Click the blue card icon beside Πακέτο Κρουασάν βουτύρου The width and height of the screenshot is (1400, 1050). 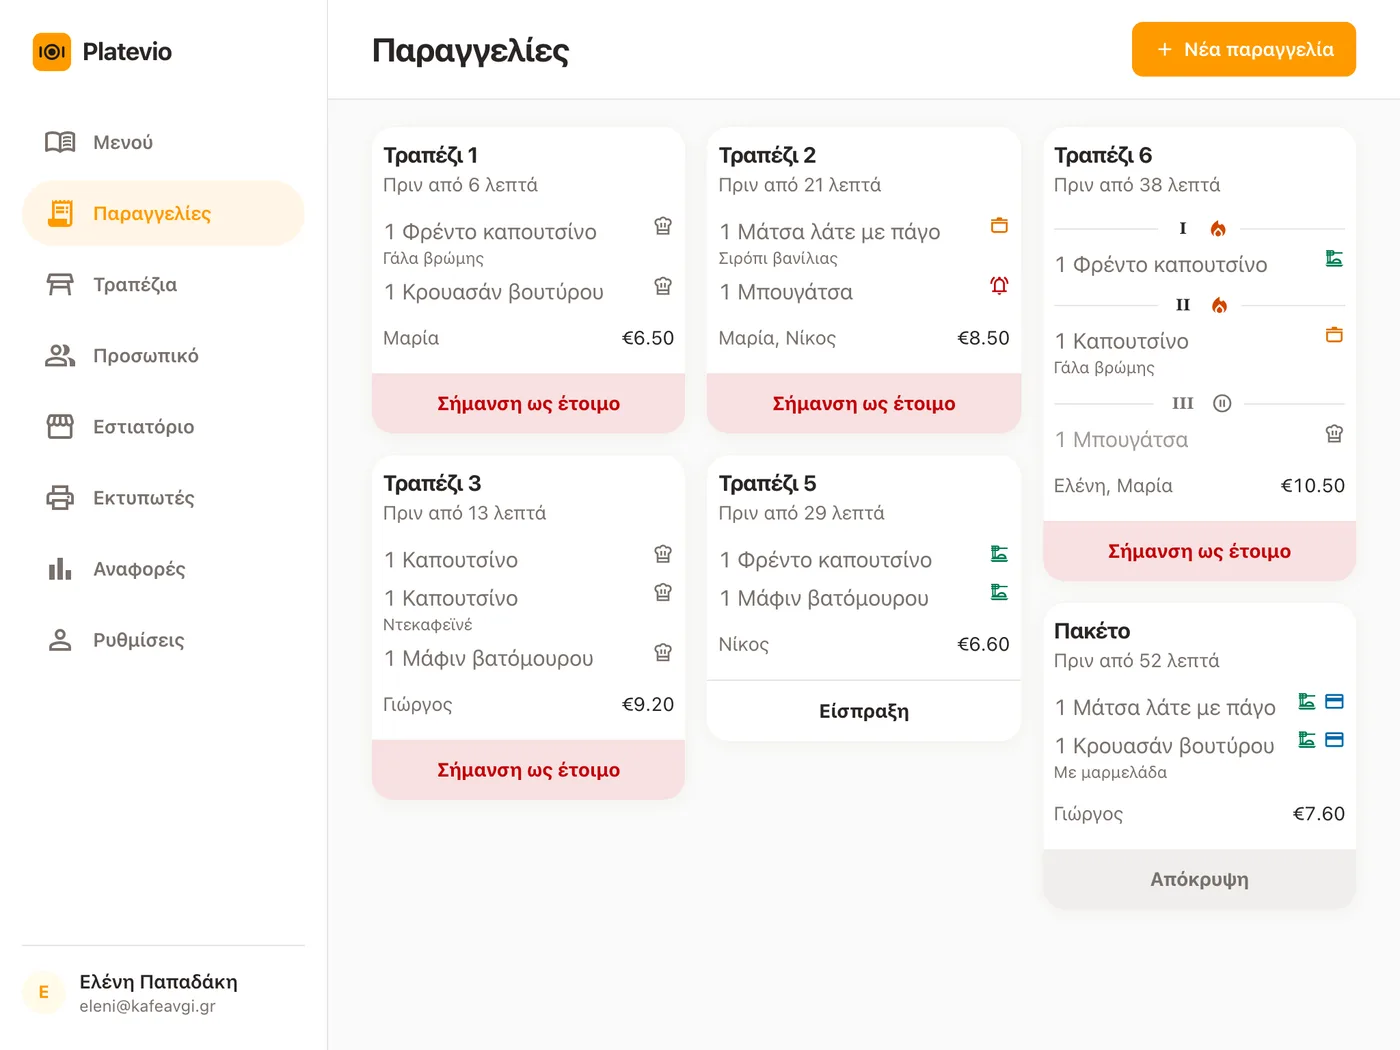pyautogui.click(x=1334, y=740)
